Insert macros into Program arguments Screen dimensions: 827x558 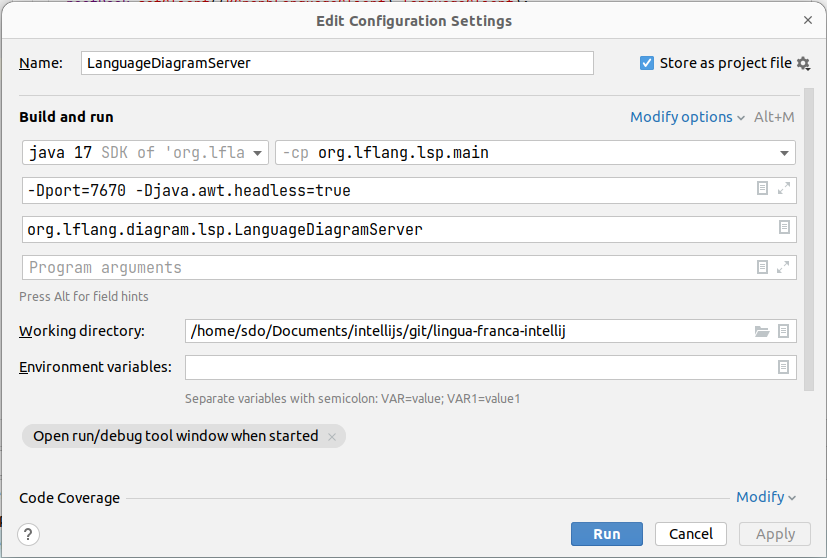[763, 267]
